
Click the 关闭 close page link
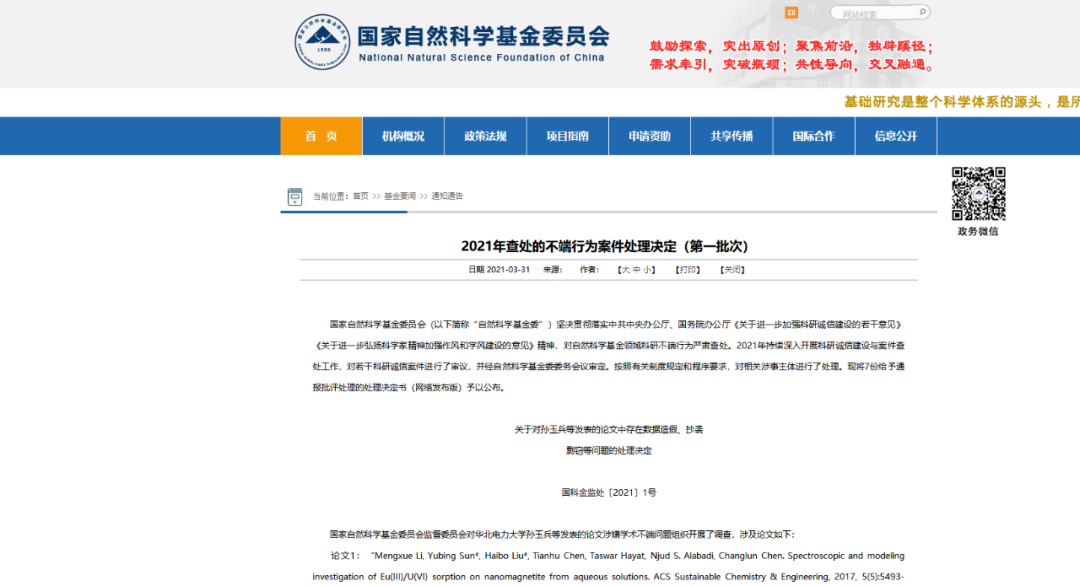pos(733,270)
